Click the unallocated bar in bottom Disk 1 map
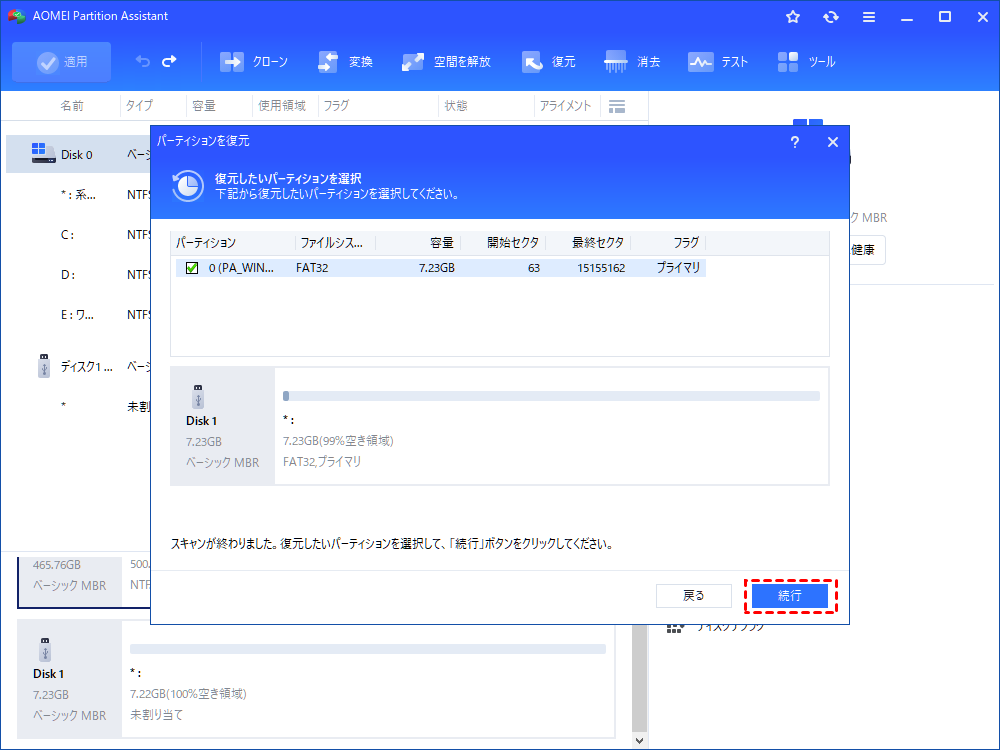1000x750 pixels. [x=367, y=649]
